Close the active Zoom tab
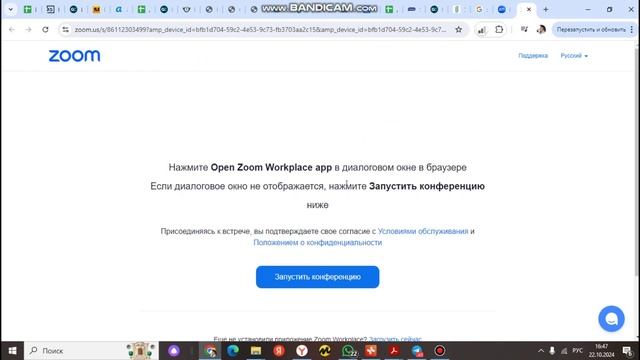 (x=529, y=9)
